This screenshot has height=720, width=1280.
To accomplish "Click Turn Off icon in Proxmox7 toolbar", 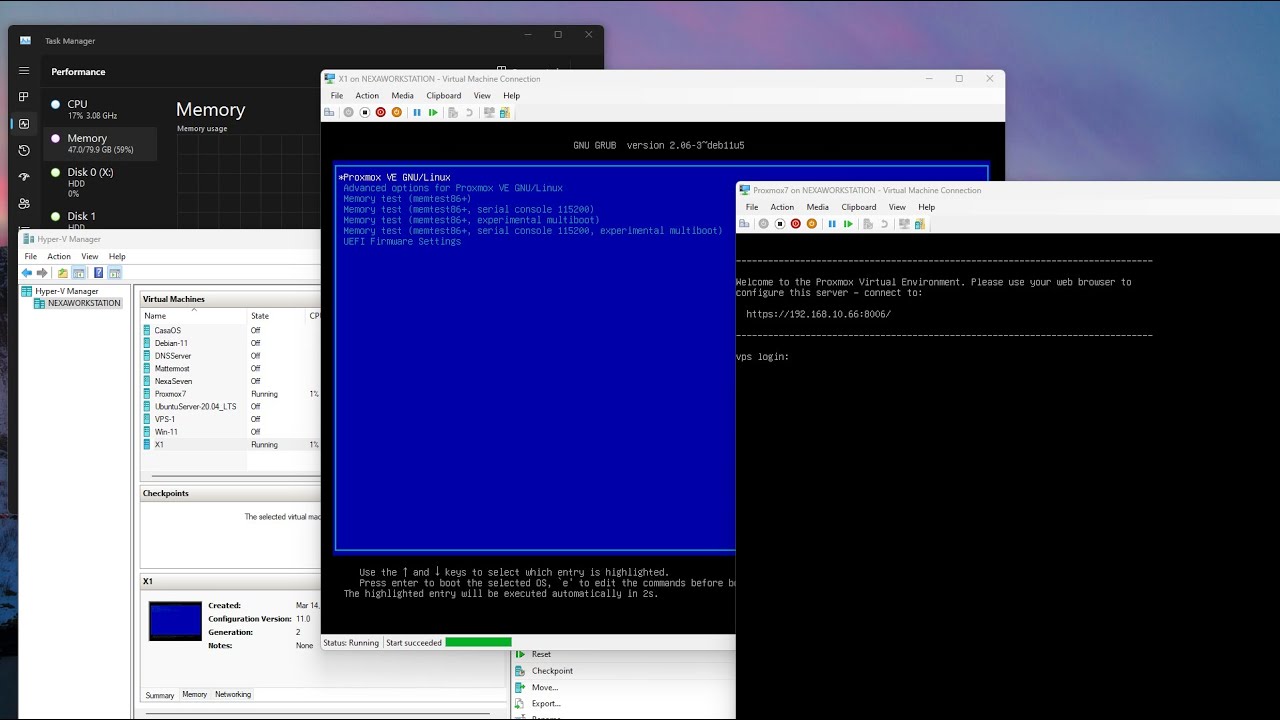I will coord(780,224).
